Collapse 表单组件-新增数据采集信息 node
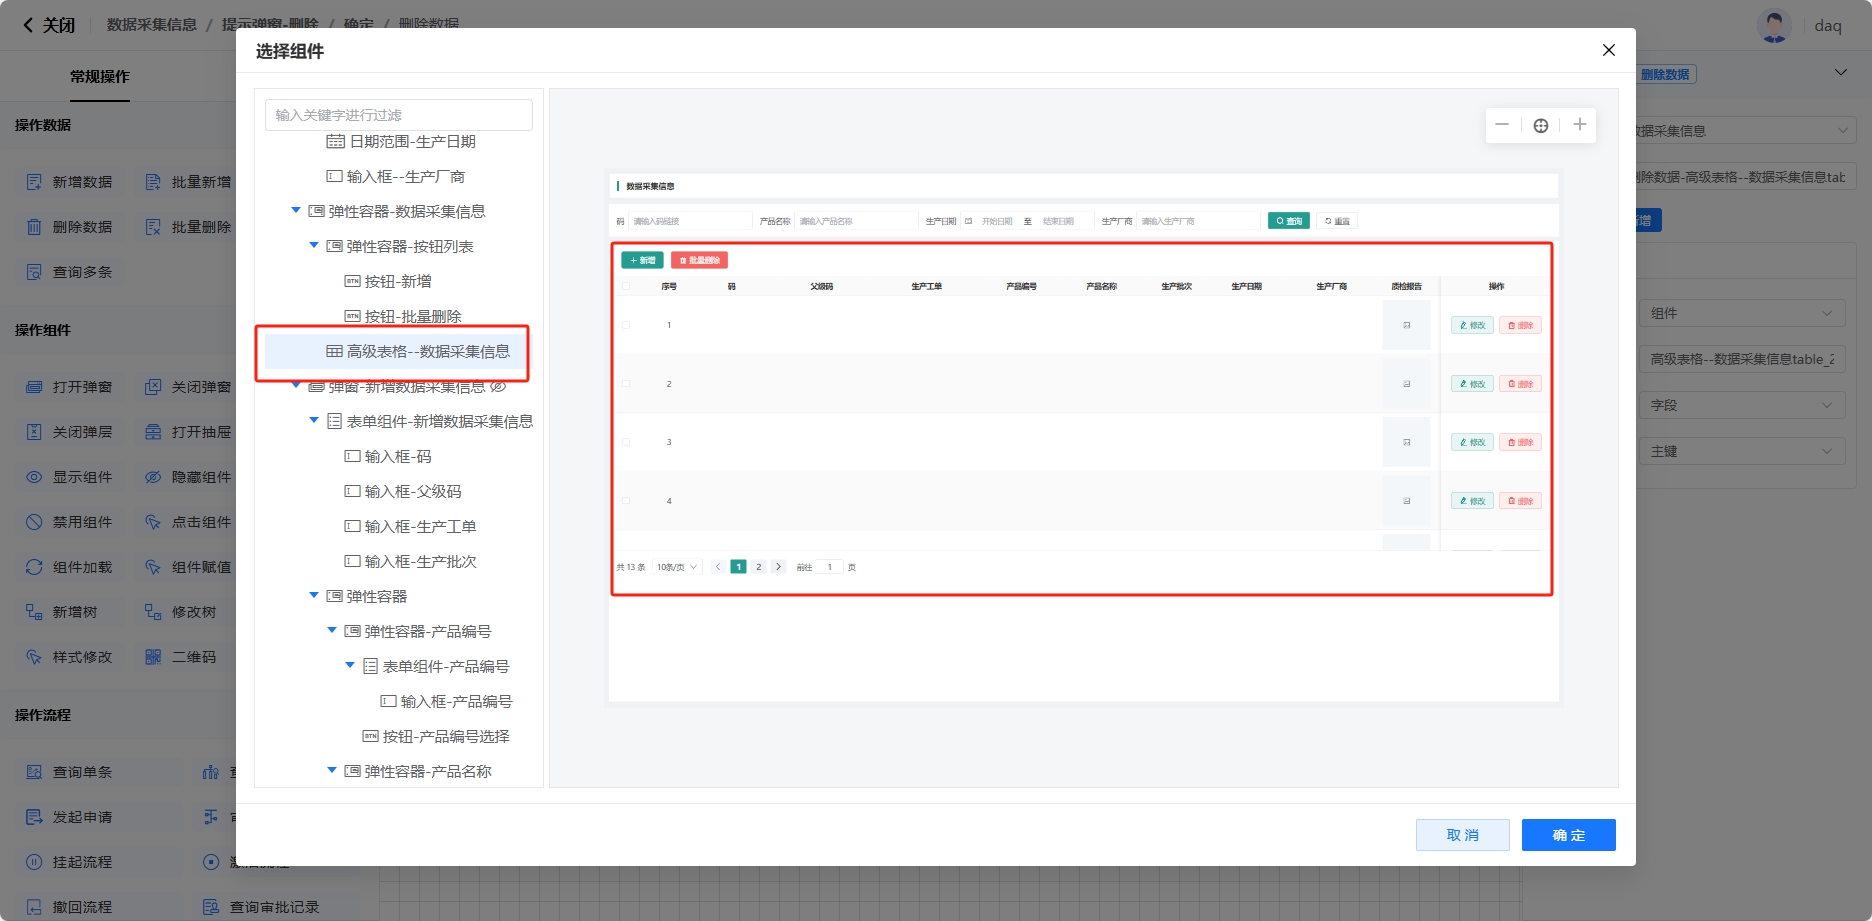Image resolution: width=1872 pixels, height=921 pixels. coord(314,421)
